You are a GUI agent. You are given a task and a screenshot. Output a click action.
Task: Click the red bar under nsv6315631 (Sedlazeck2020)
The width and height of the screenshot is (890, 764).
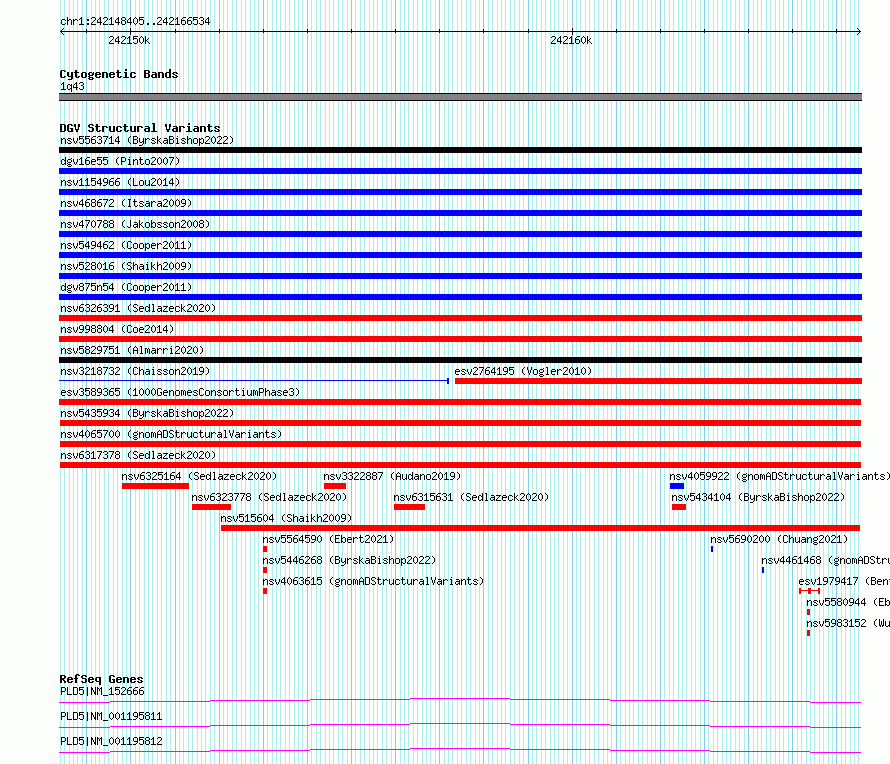(409, 507)
